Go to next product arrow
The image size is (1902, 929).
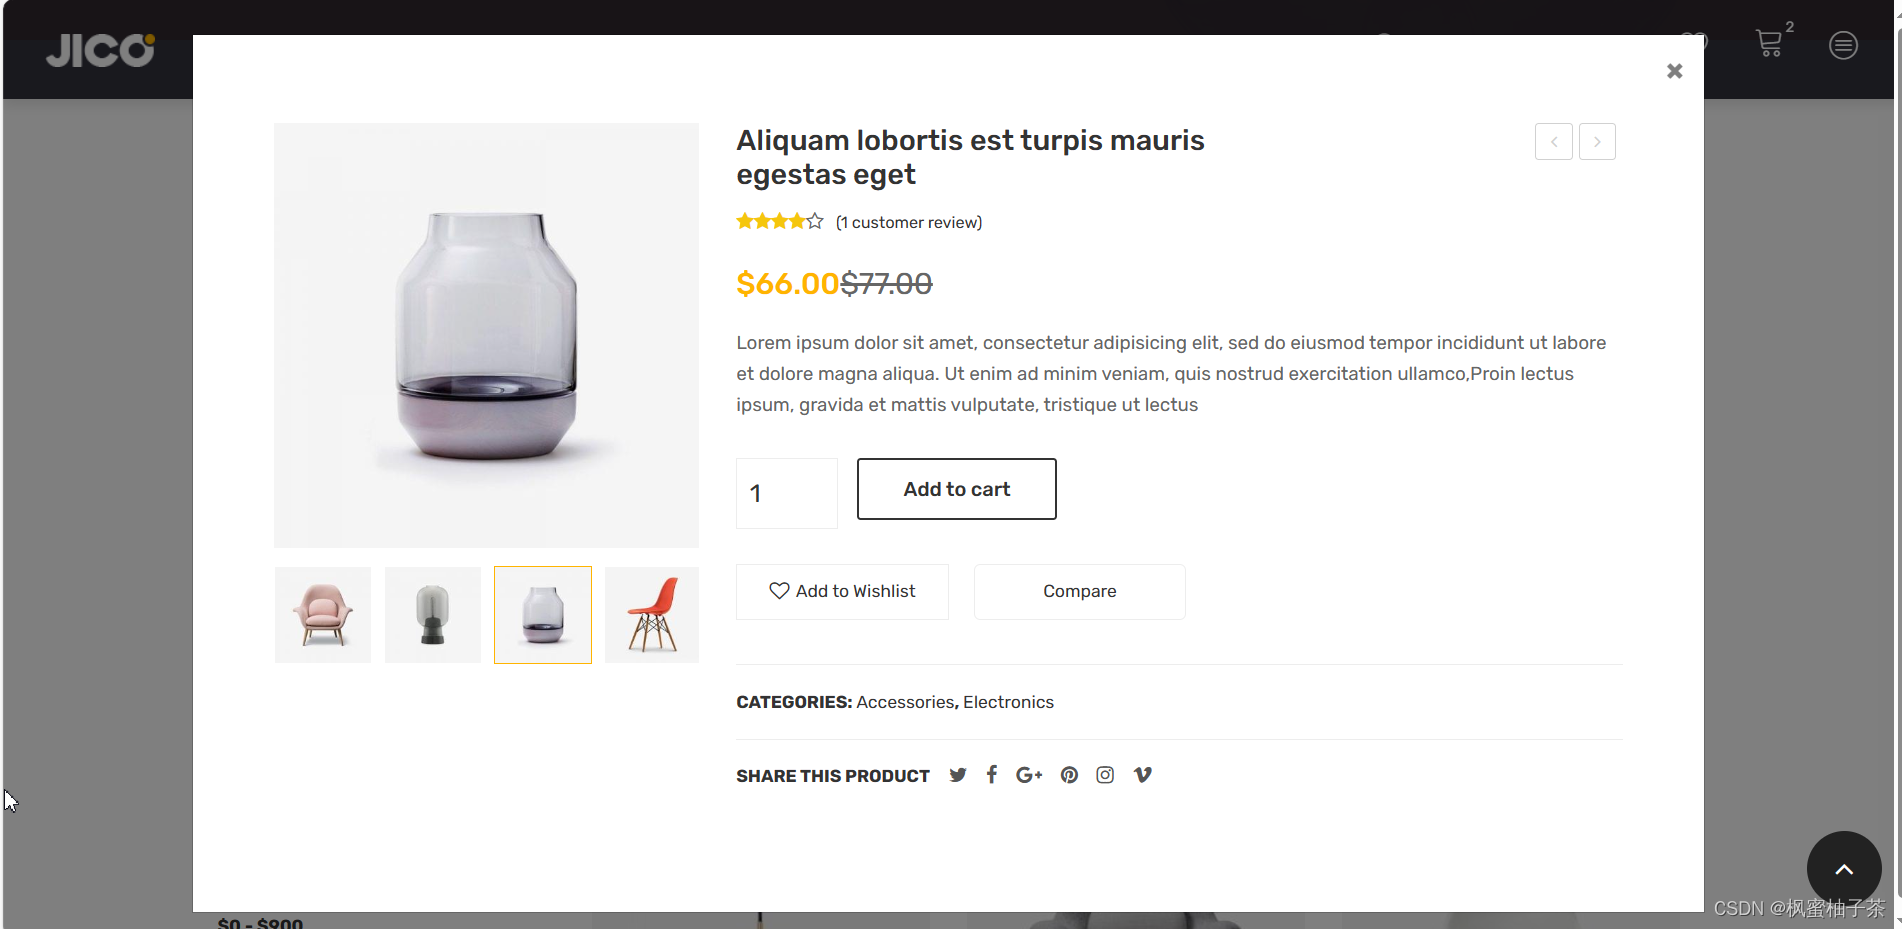pos(1597,142)
